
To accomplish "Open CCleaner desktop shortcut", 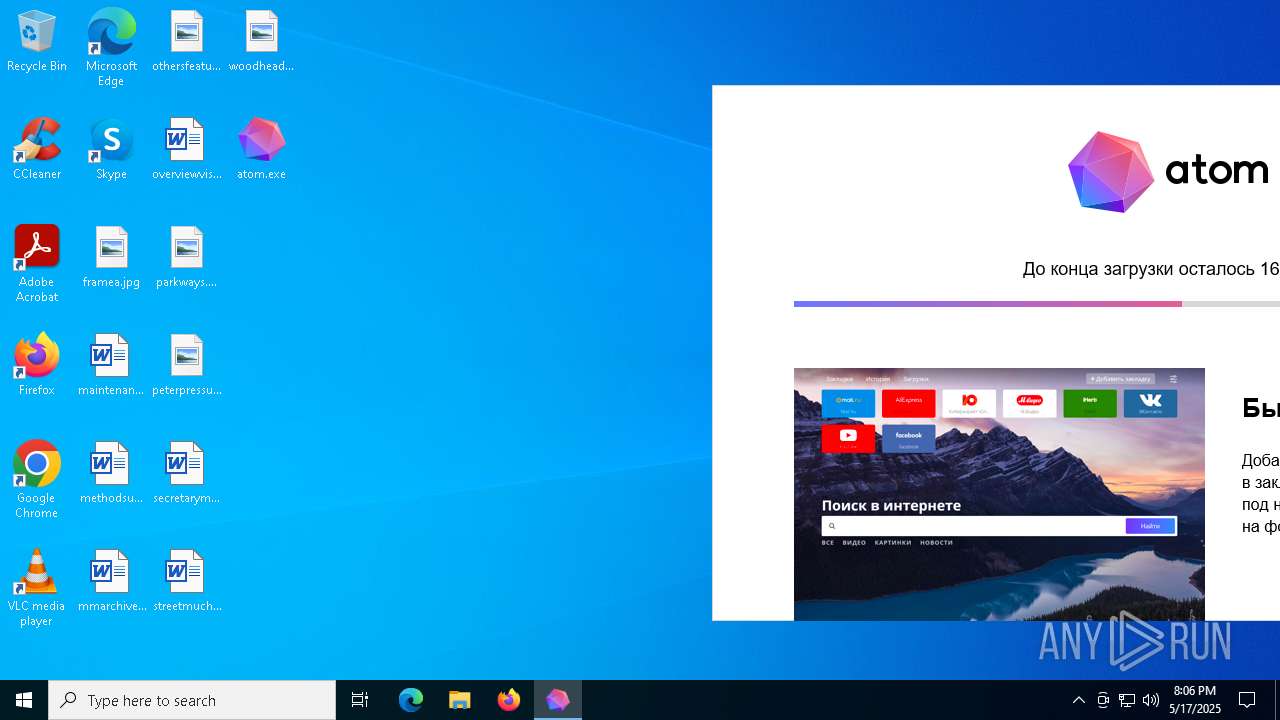I will [37, 150].
